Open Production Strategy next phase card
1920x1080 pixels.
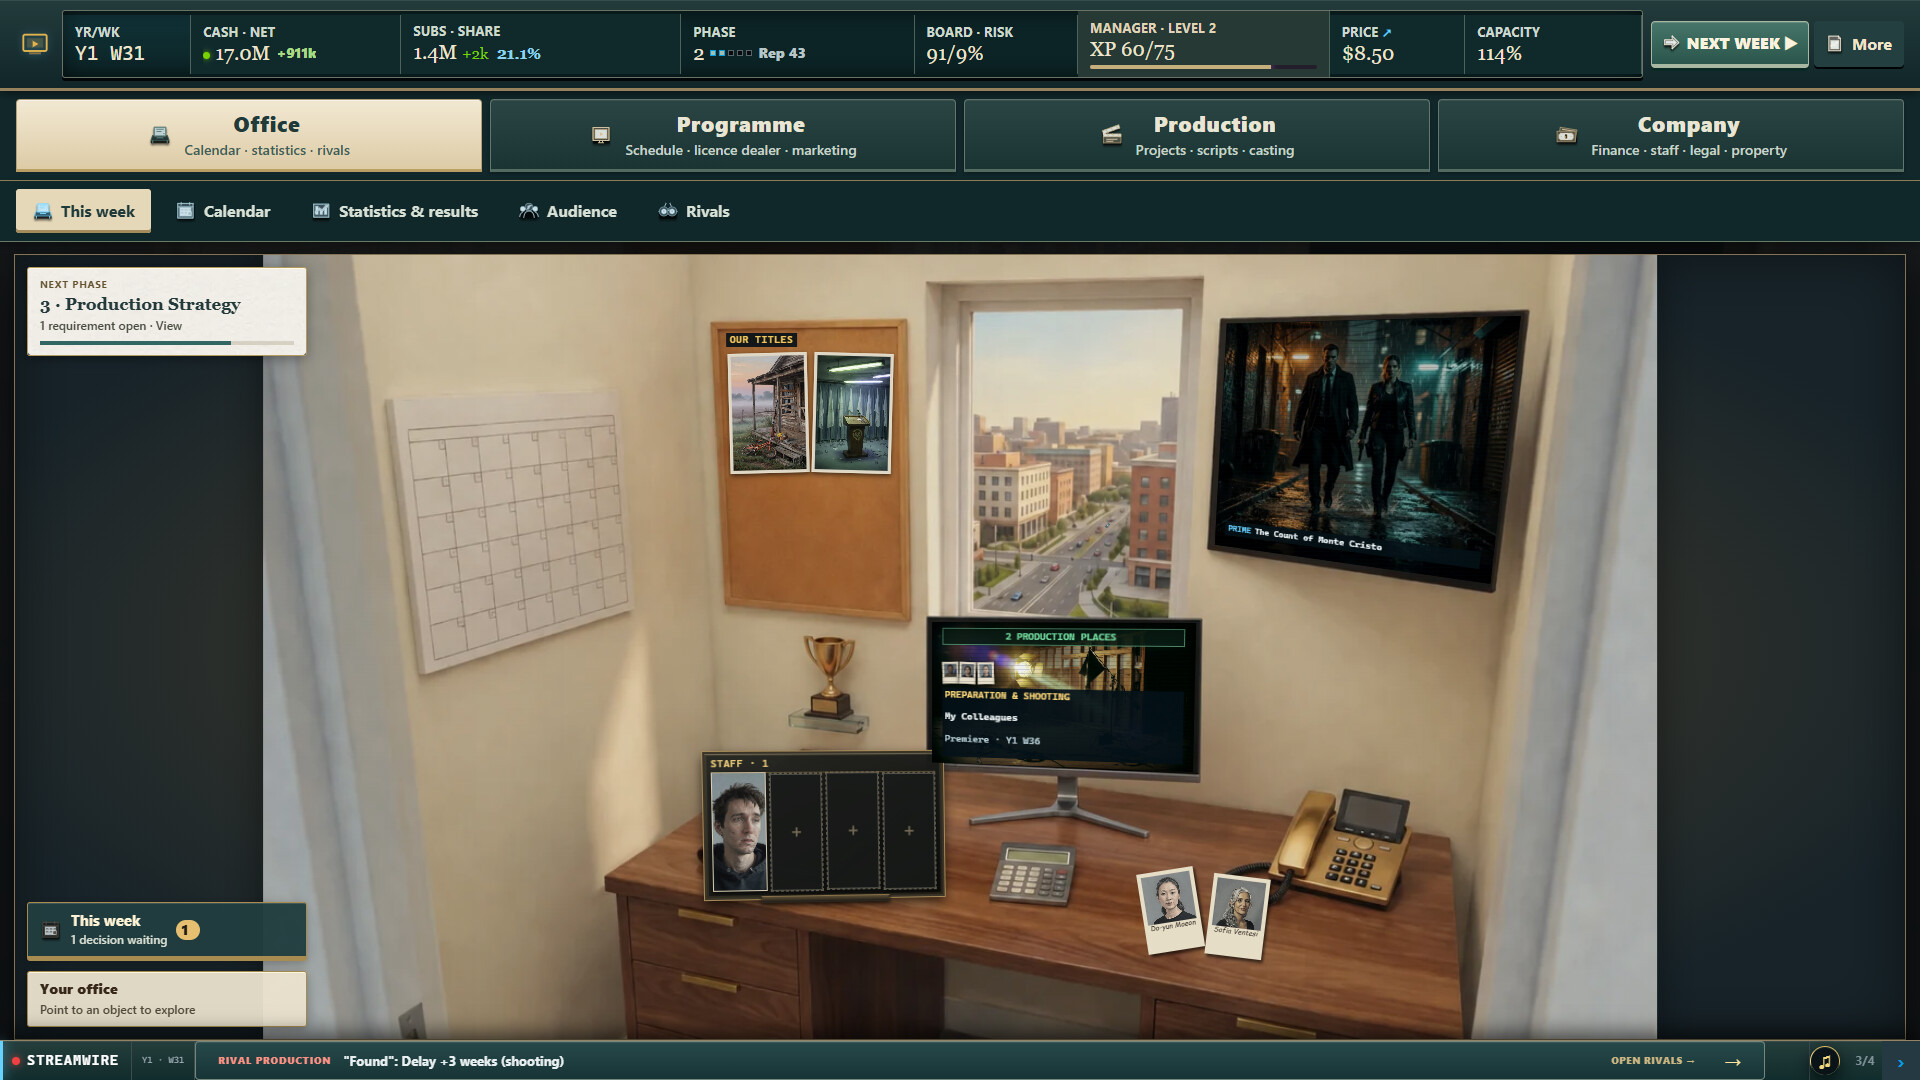(167, 311)
